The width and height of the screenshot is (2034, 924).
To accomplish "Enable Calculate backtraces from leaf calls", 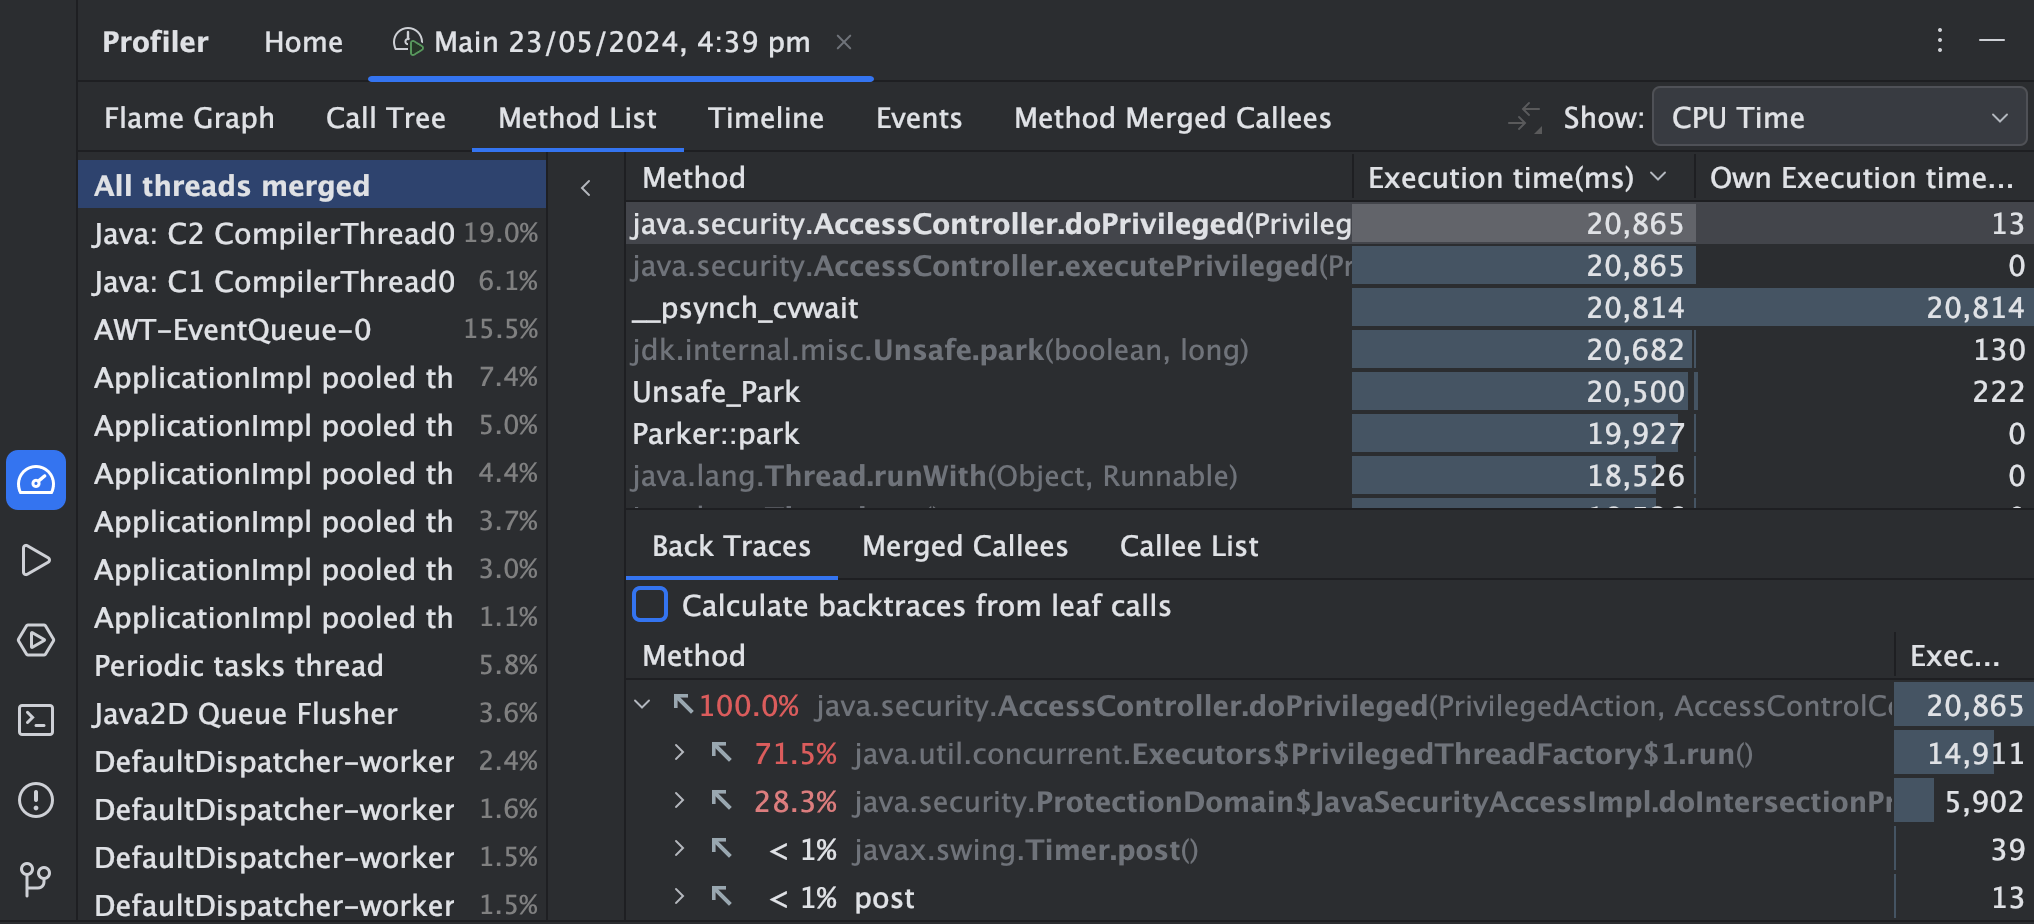I will click(x=649, y=604).
